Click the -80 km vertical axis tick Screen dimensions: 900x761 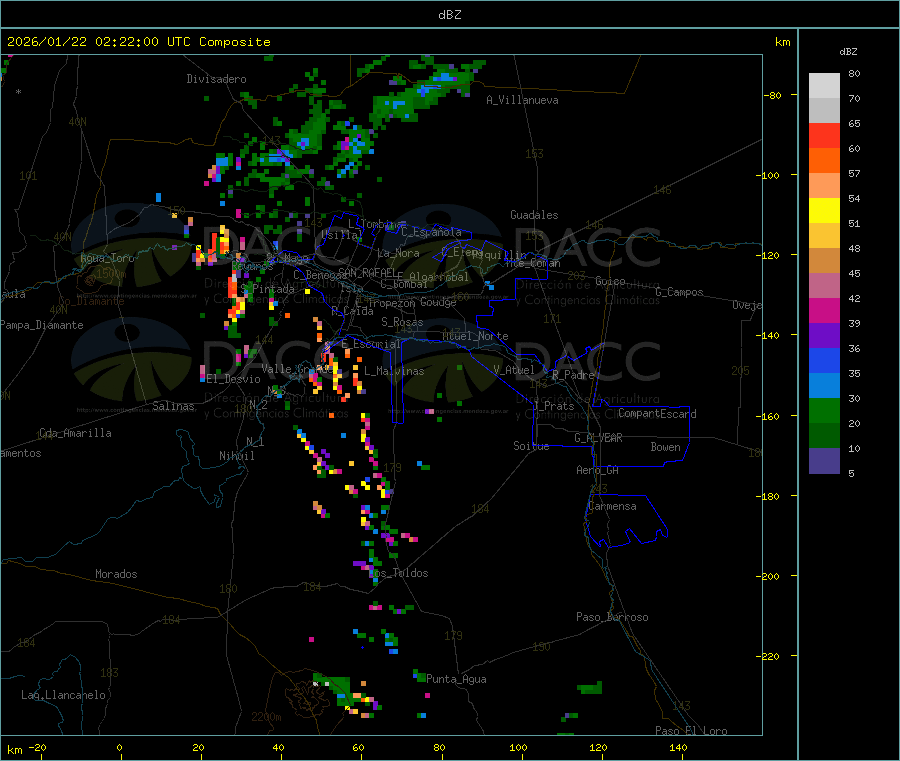[x=773, y=95]
